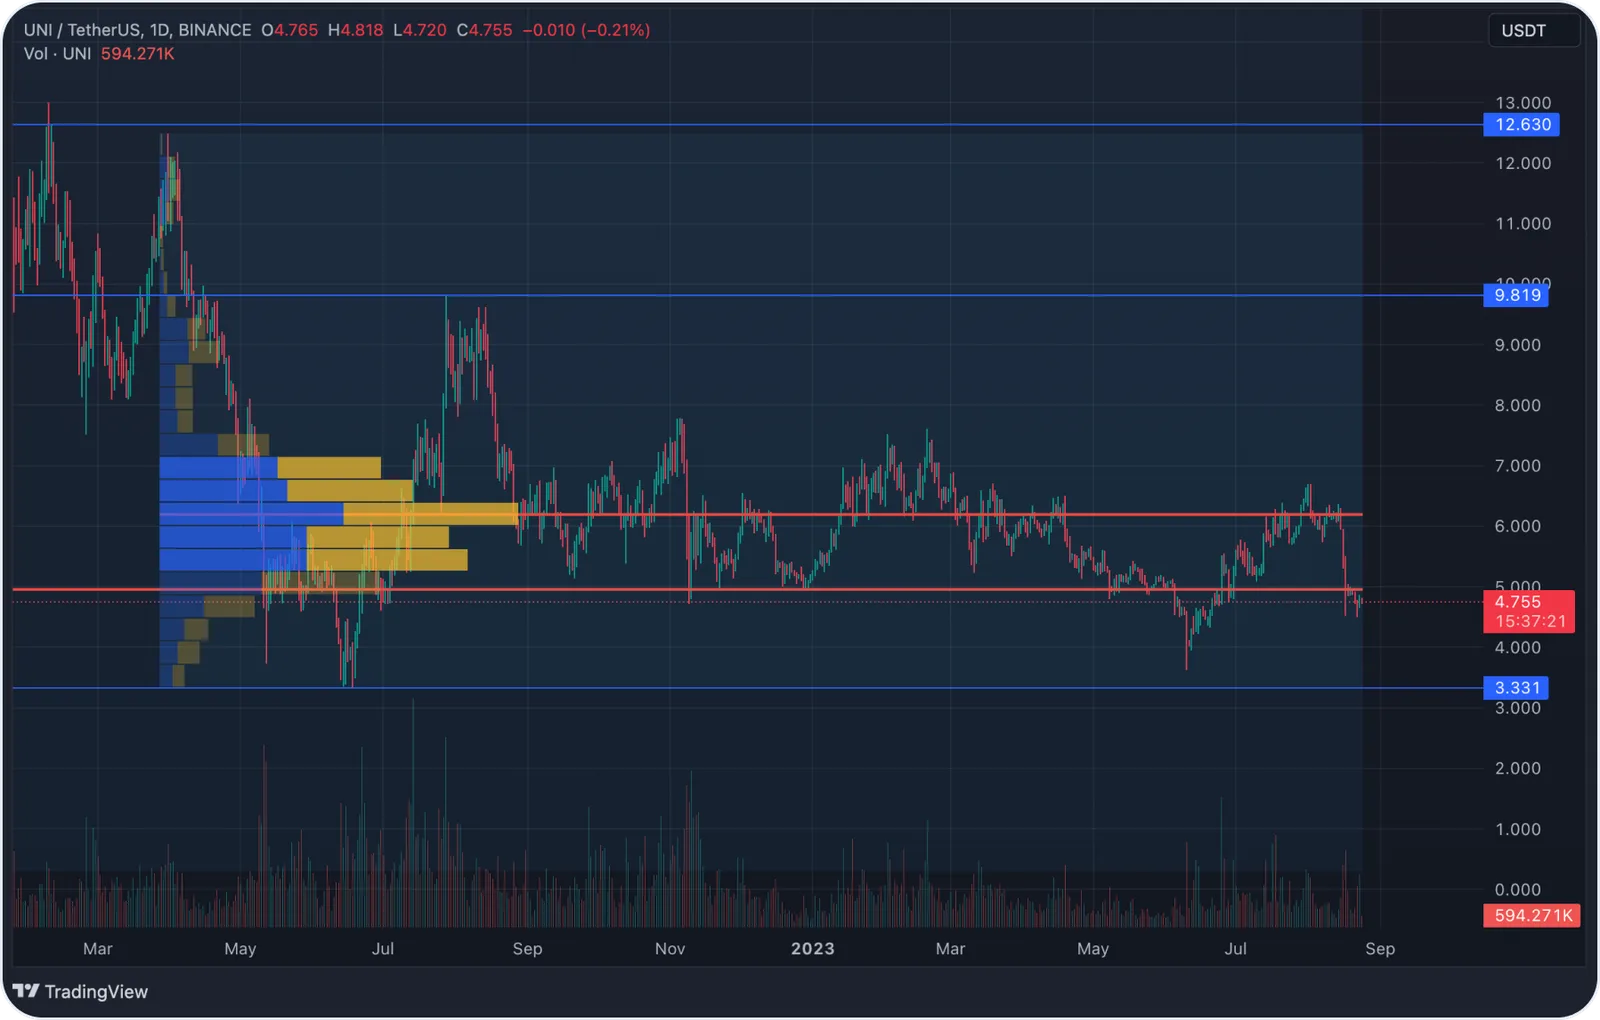Click the 2023 label on time axis
This screenshot has height=1020, width=1600.
tap(812, 949)
